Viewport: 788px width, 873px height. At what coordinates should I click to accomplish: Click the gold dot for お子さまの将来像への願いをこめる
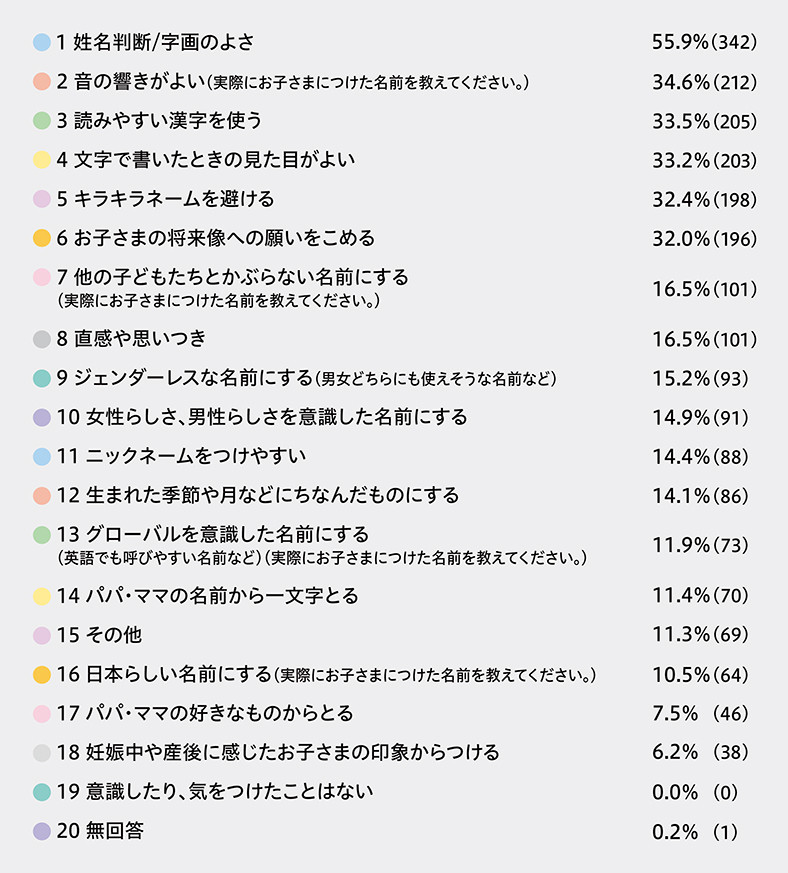click(x=41, y=239)
